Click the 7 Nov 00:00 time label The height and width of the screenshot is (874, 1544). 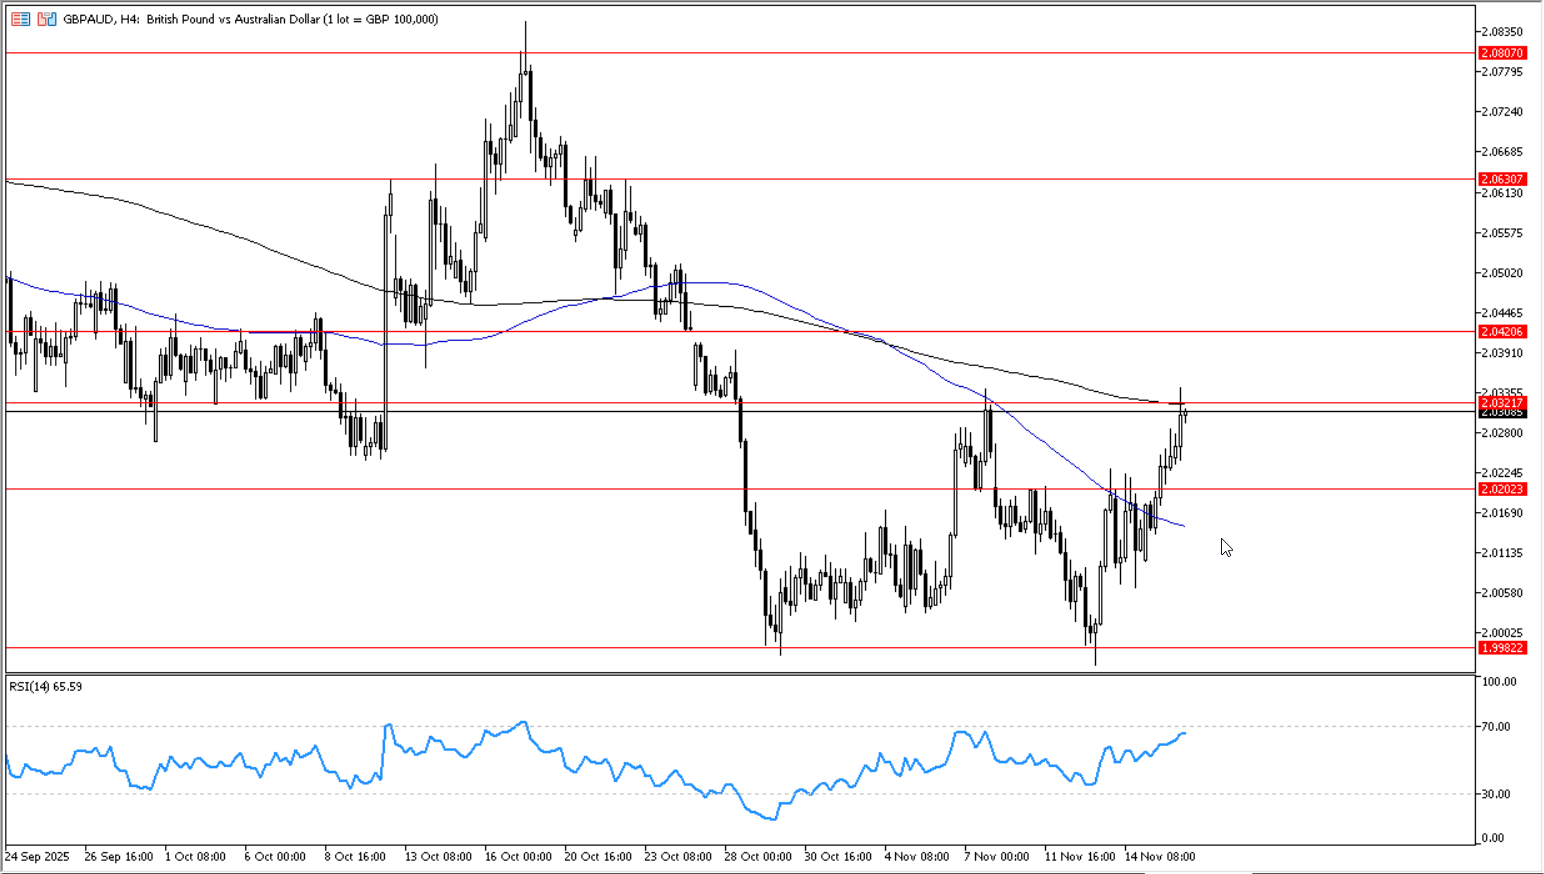[x=996, y=856]
